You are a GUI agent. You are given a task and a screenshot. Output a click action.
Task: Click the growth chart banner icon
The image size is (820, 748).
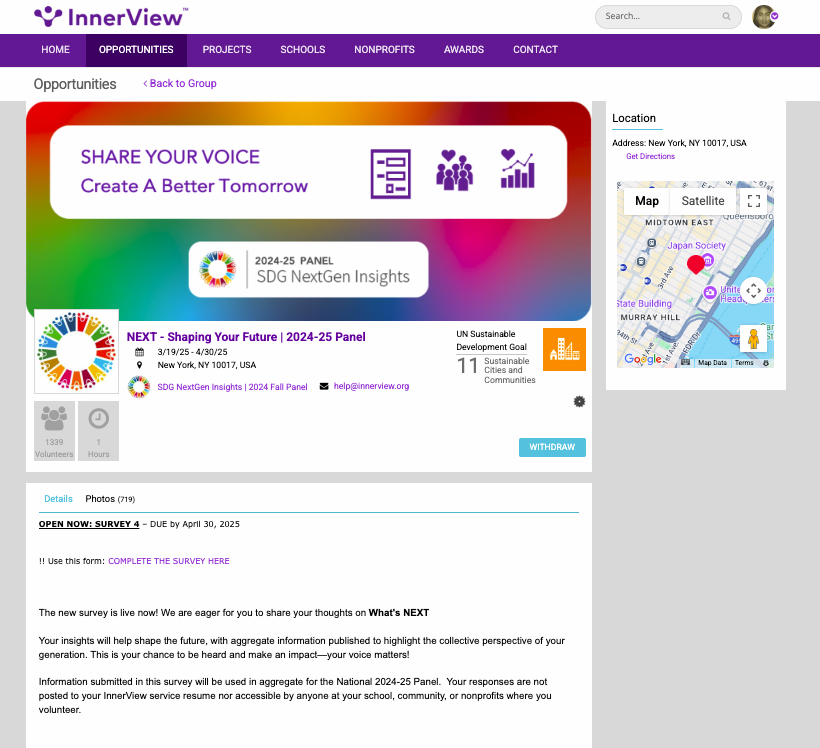pyautogui.click(x=518, y=168)
